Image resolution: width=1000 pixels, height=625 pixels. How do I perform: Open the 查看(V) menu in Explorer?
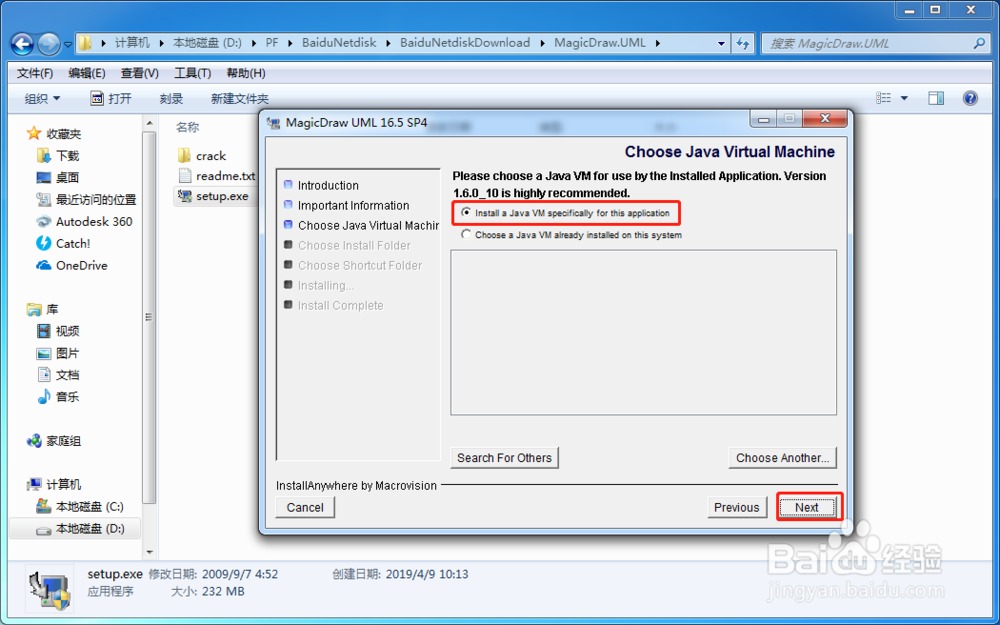(140, 73)
